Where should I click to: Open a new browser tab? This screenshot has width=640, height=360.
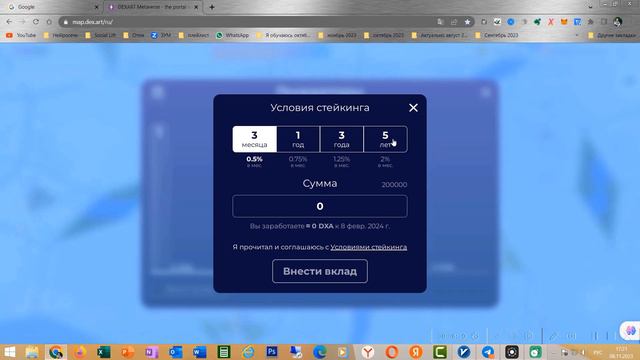[x=212, y=7]
